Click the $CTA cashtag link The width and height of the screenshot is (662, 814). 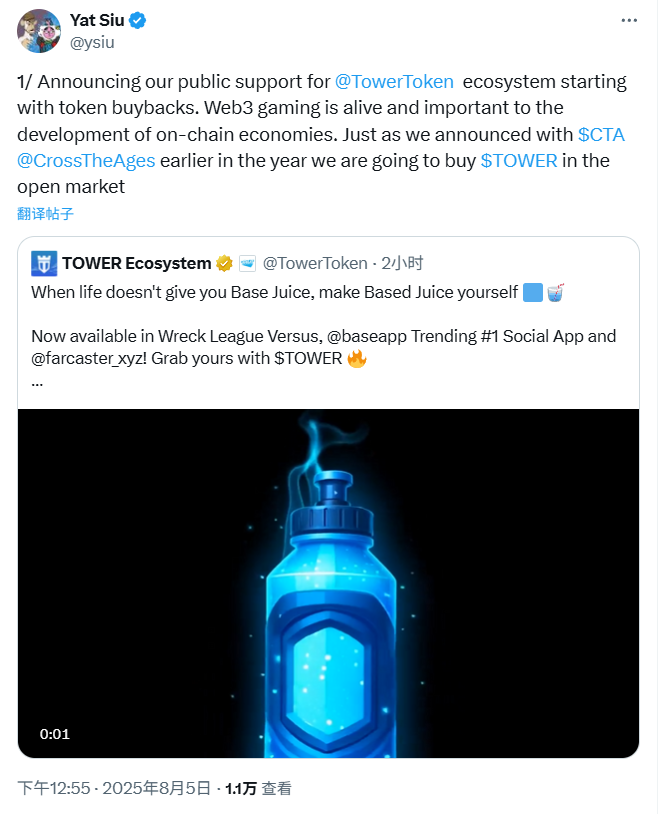point(601,134)
